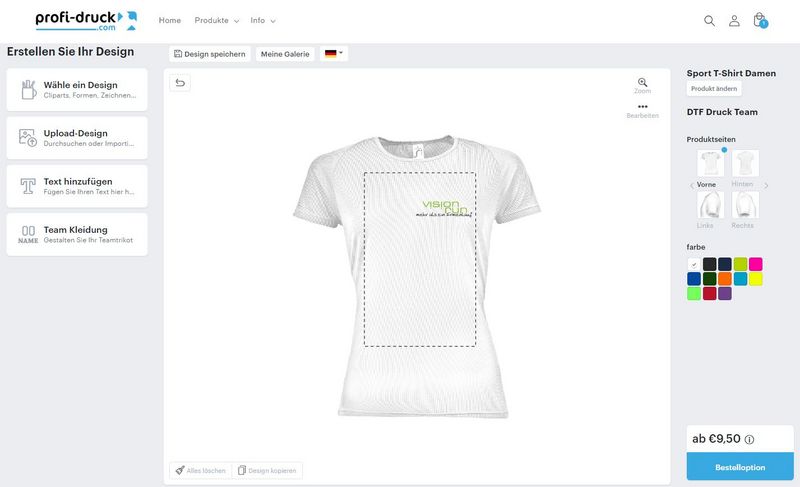This screenshot has width=800, height=487.
Task: Click the profi-druck.com logo
Action: (86, 21)
